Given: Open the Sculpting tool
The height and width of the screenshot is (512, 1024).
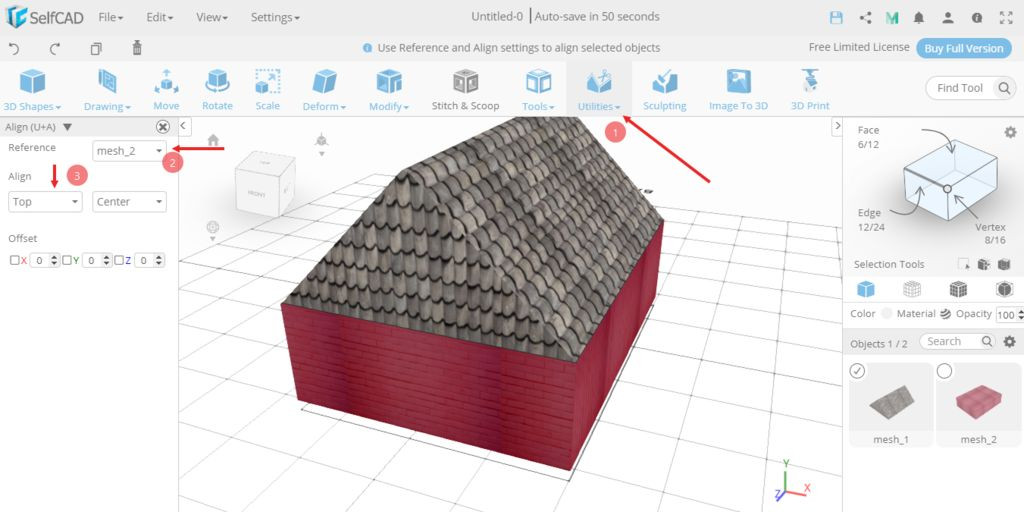Looking at the screenshot, I should 664,89.
